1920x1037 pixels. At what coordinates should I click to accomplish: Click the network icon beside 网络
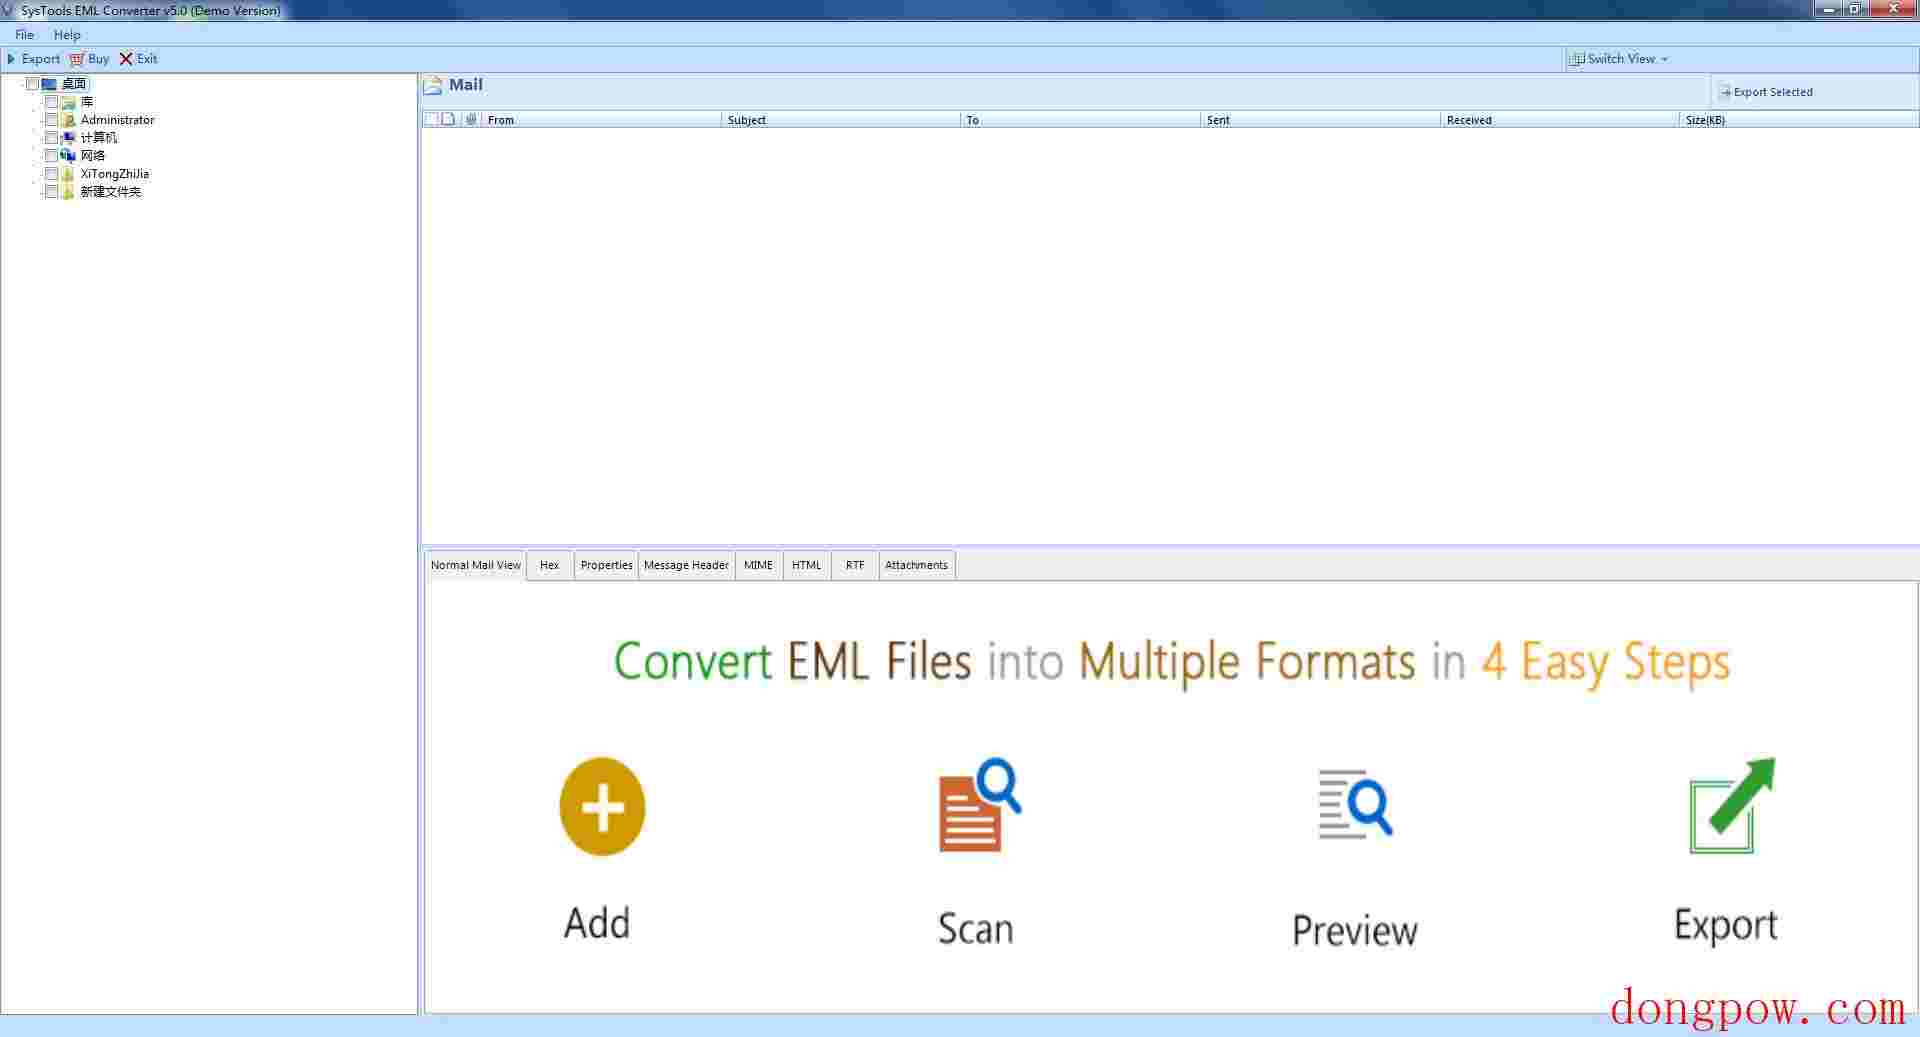click(x=68, y=156)
